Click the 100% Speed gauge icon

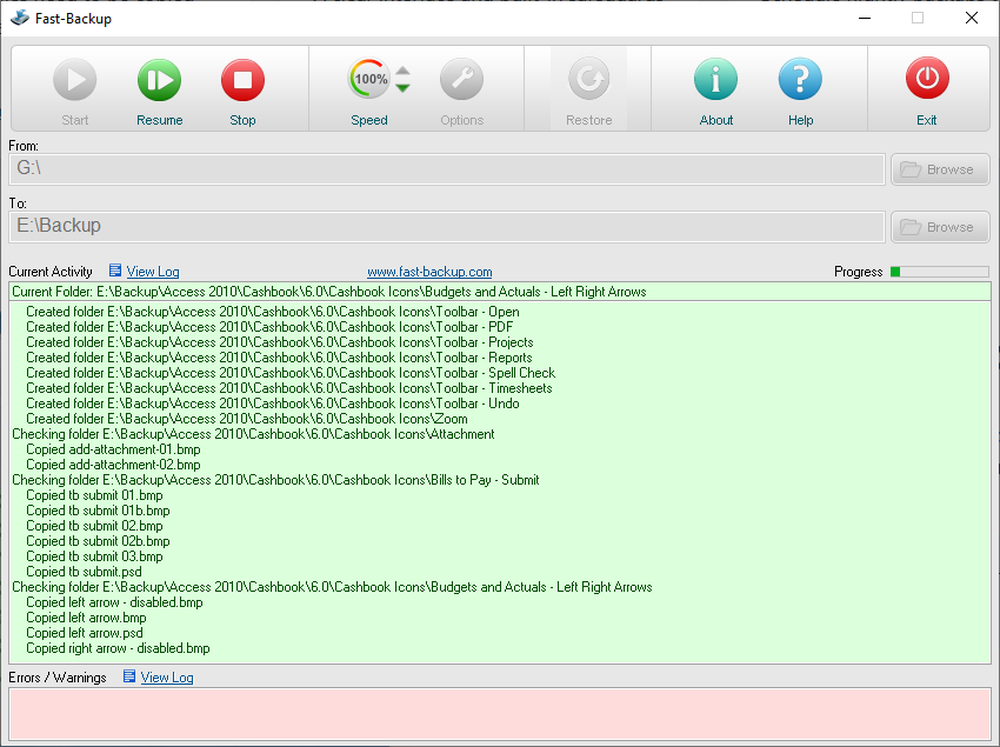pyautogui.click(x=369, y=79)
